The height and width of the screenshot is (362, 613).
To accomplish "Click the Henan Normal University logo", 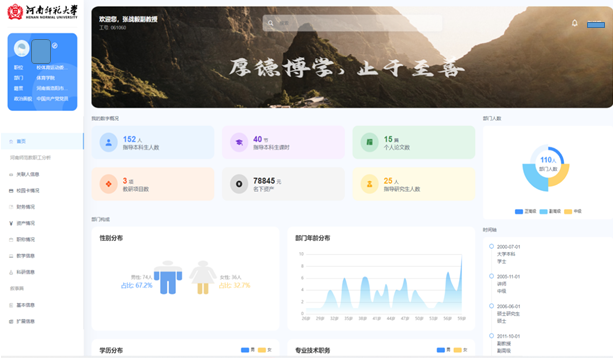I will coord(42,12).
